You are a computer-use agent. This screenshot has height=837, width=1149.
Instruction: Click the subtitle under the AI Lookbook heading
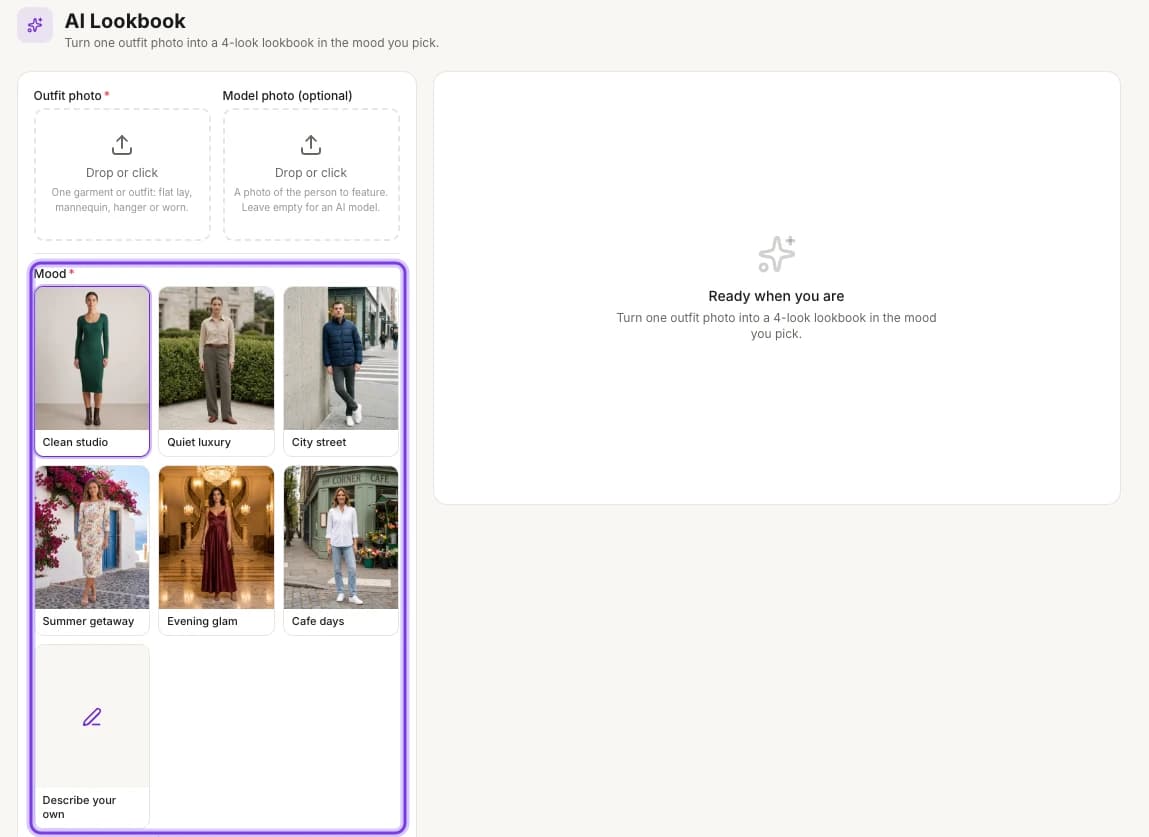click(251, 43)
